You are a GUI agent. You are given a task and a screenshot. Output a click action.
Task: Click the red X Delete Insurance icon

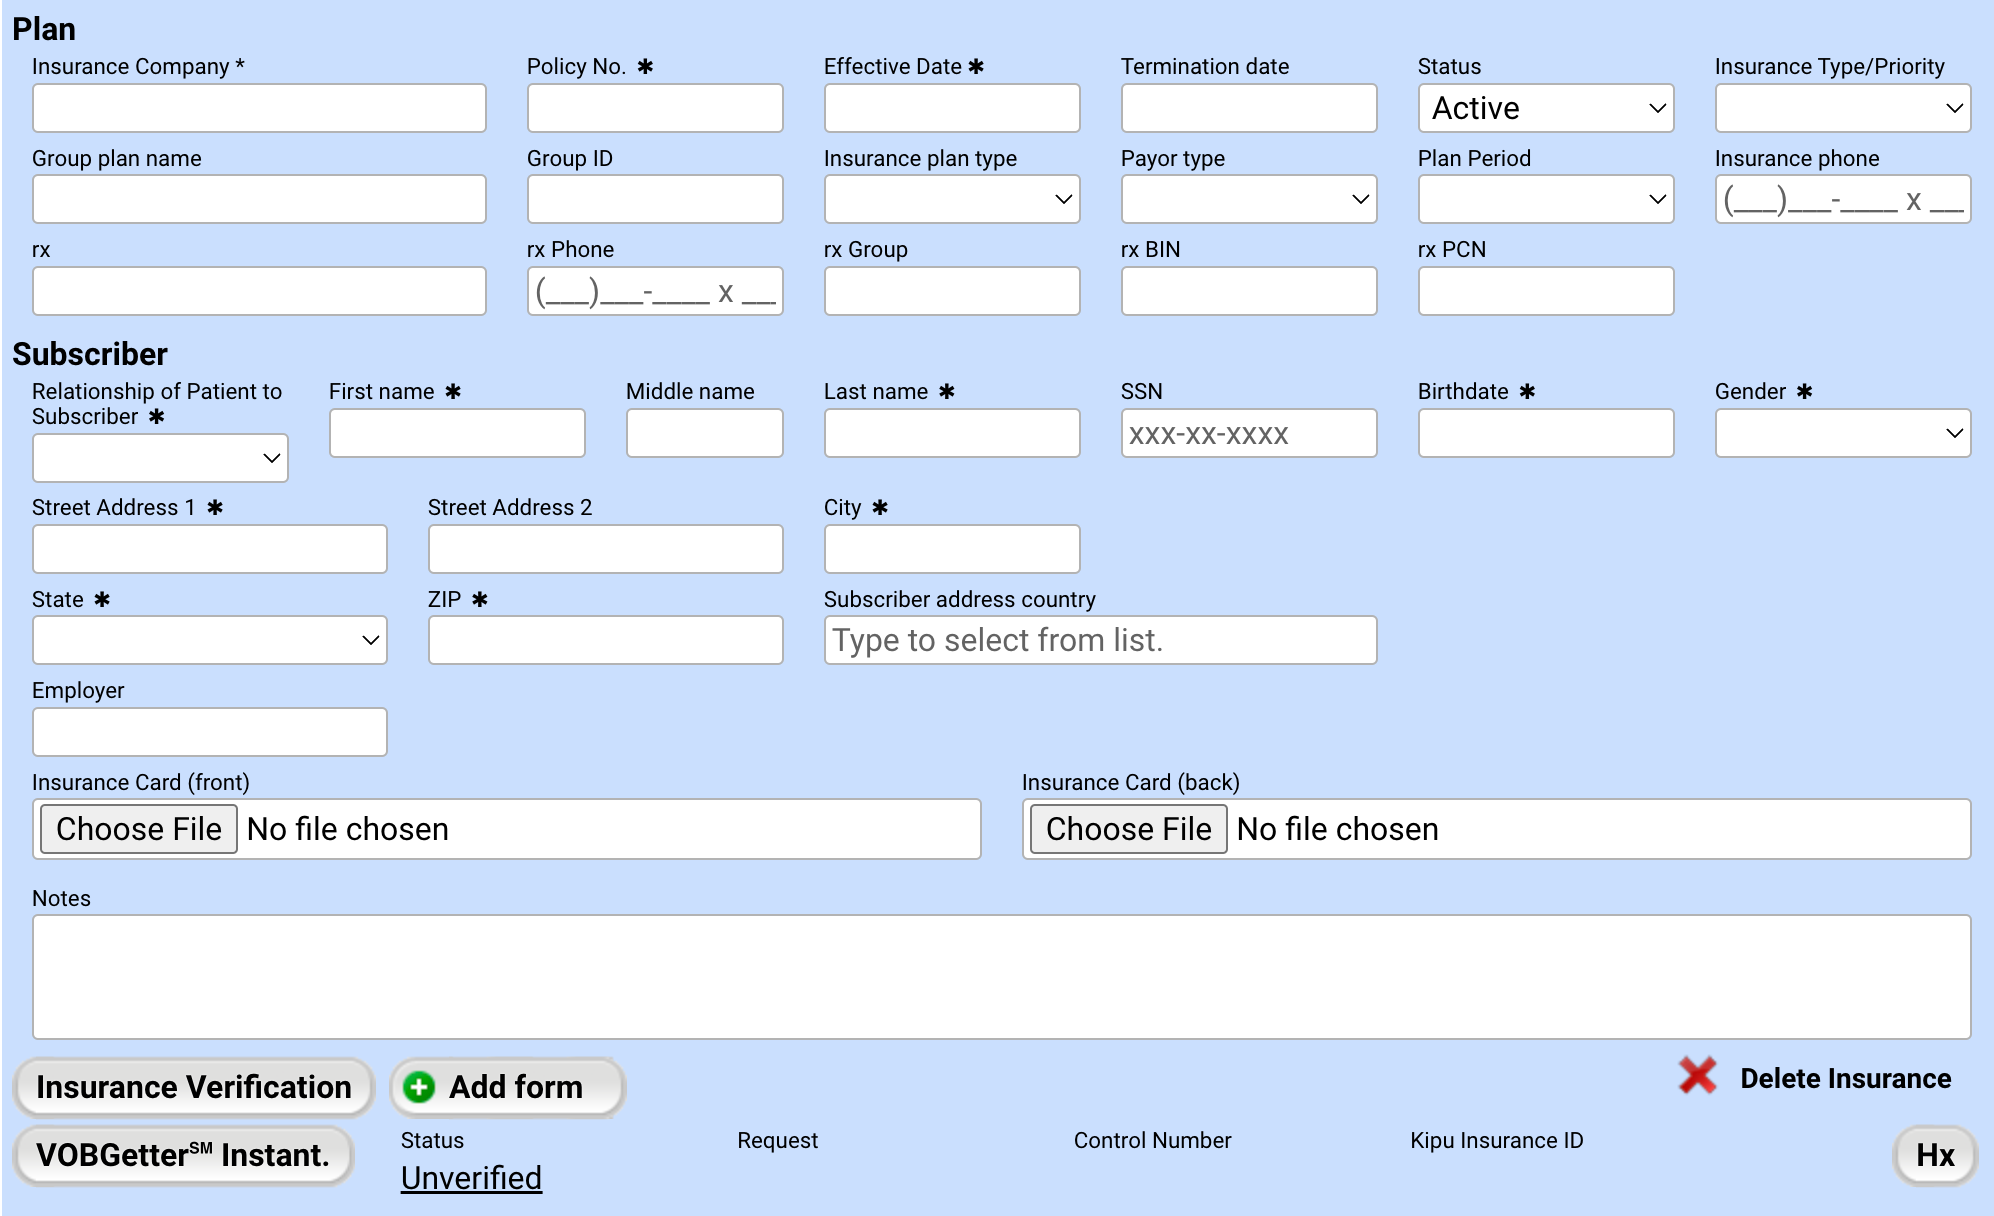[x=1697, y=1077]
